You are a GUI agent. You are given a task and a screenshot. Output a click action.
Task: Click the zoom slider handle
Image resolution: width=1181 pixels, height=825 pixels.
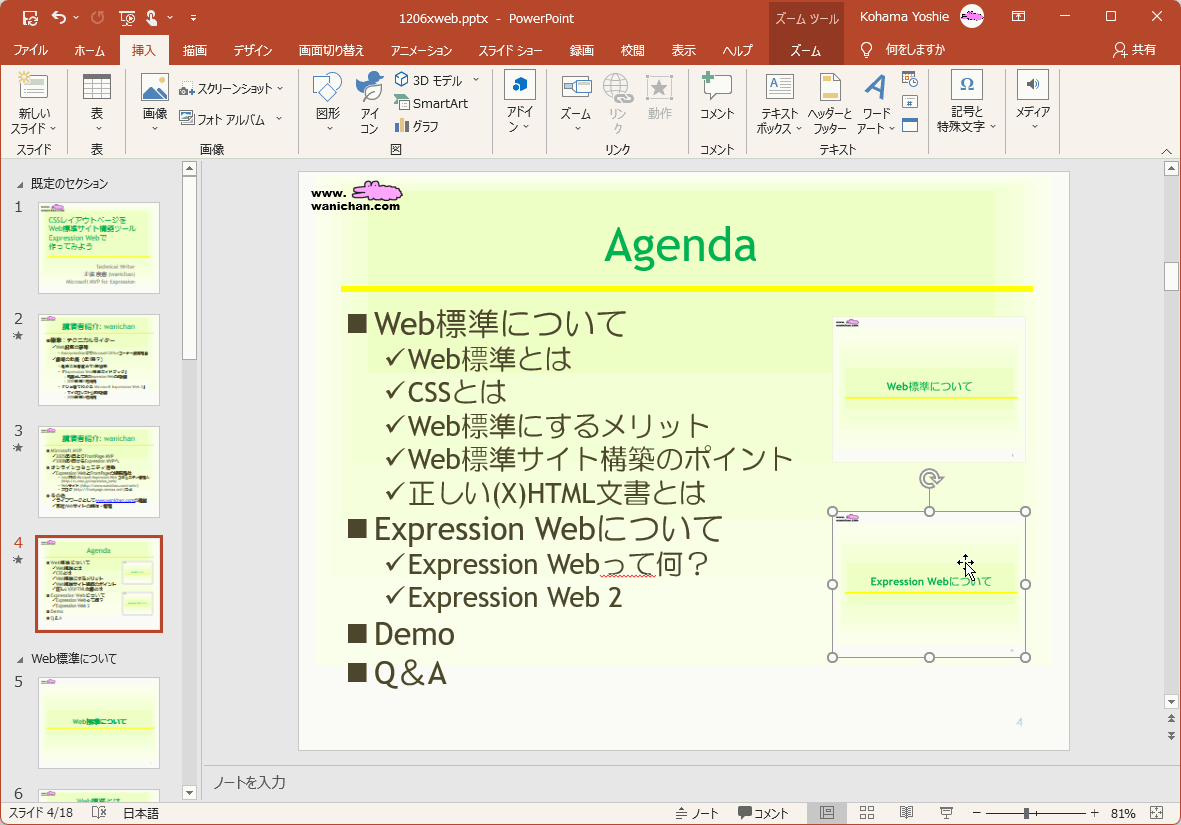point(1027,813)
